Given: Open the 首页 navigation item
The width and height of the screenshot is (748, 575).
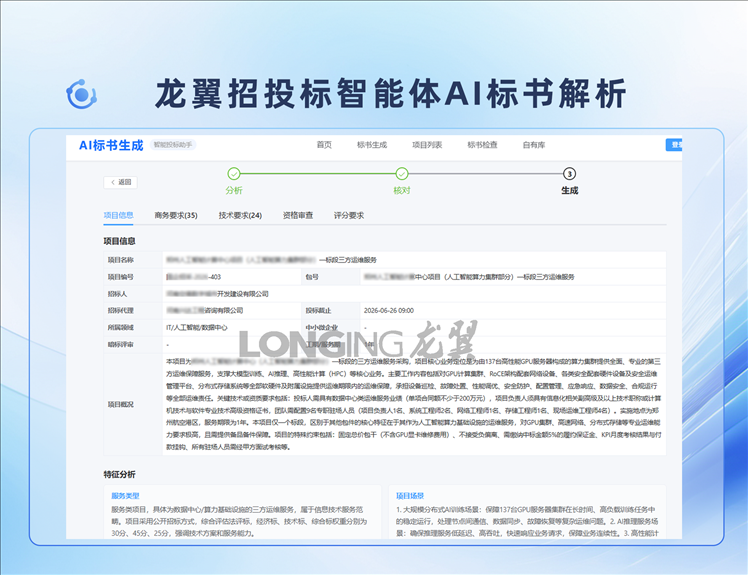Looking at the screenshot, I should (324, 145).
